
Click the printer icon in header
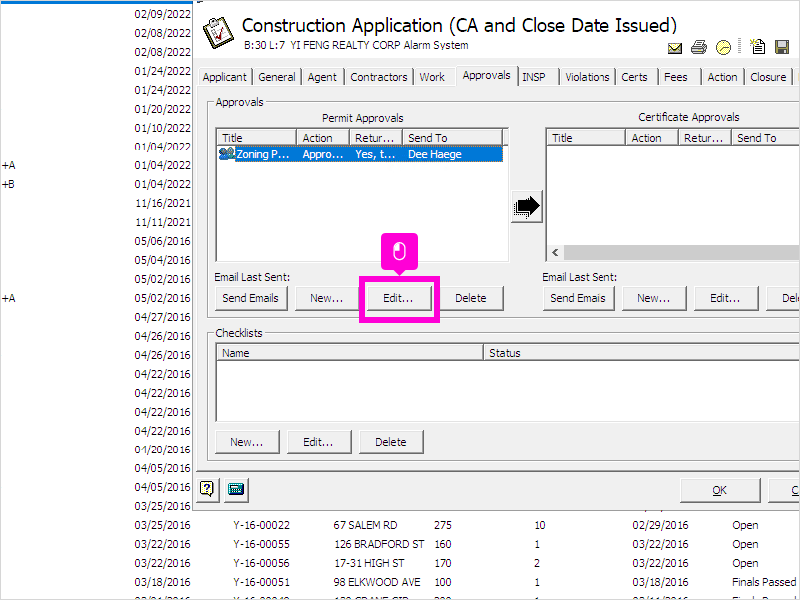(x=698, y=47)
